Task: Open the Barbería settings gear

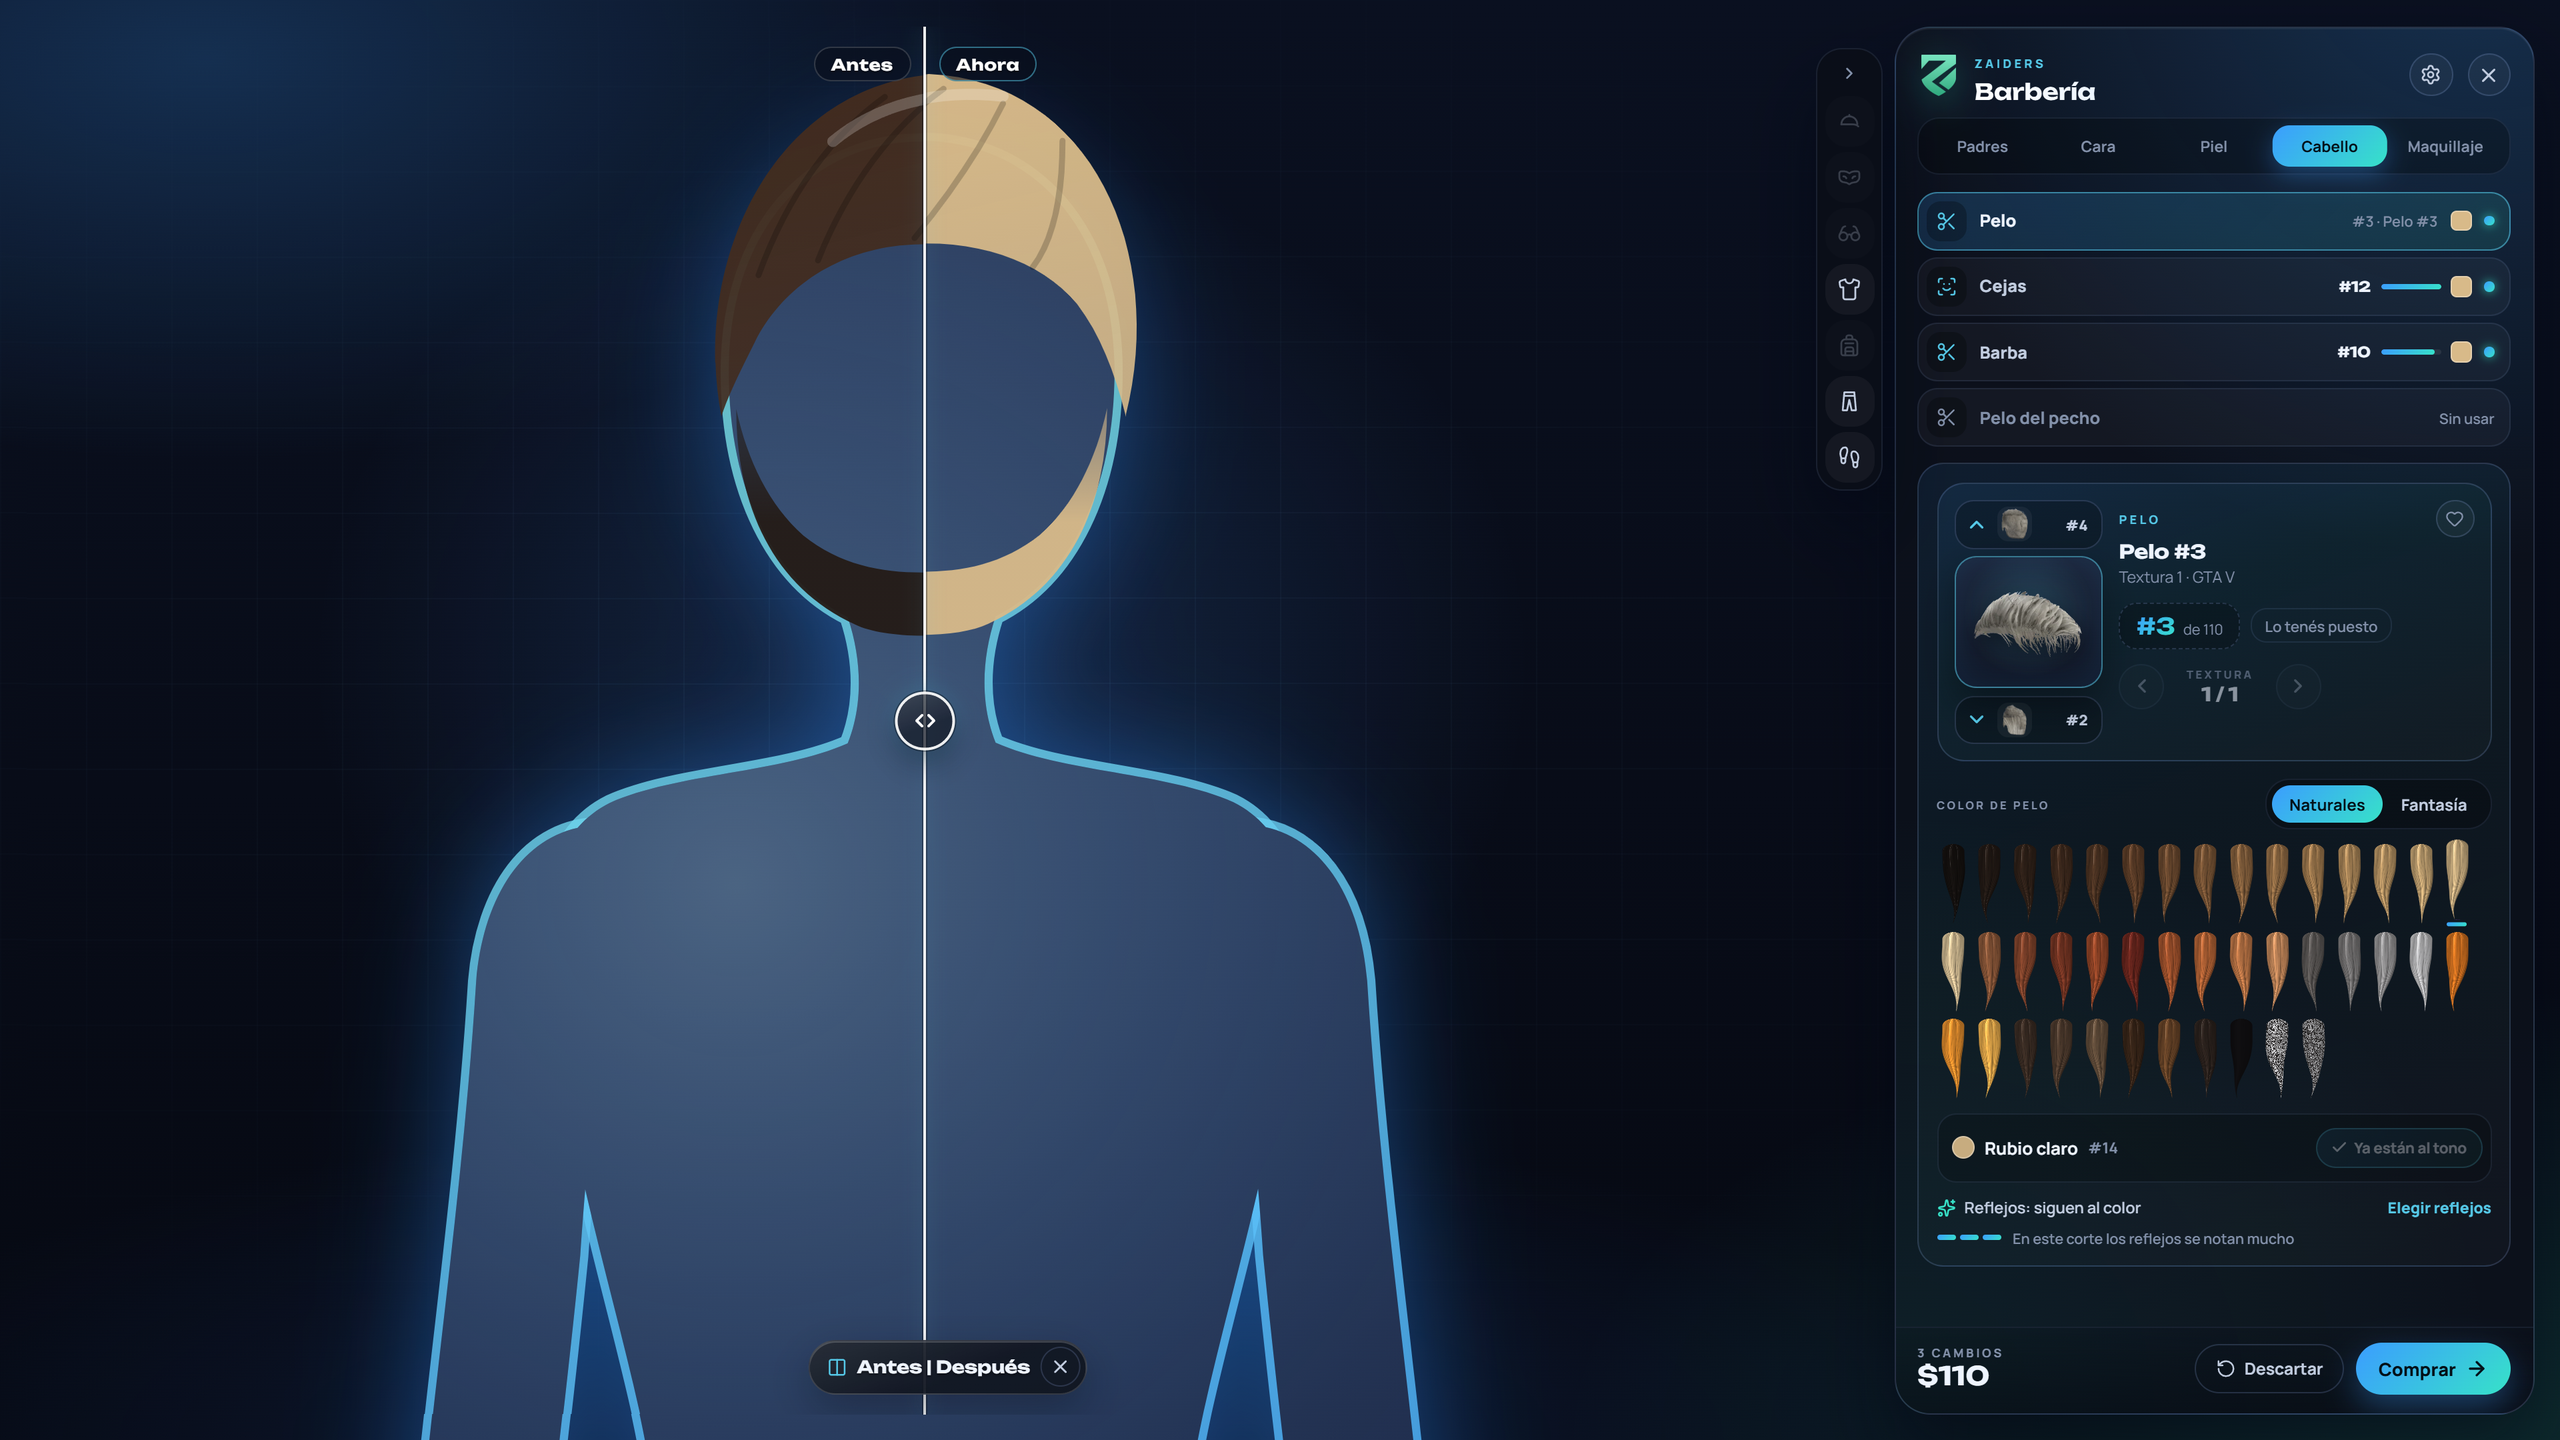Action: pos(2431,75)
